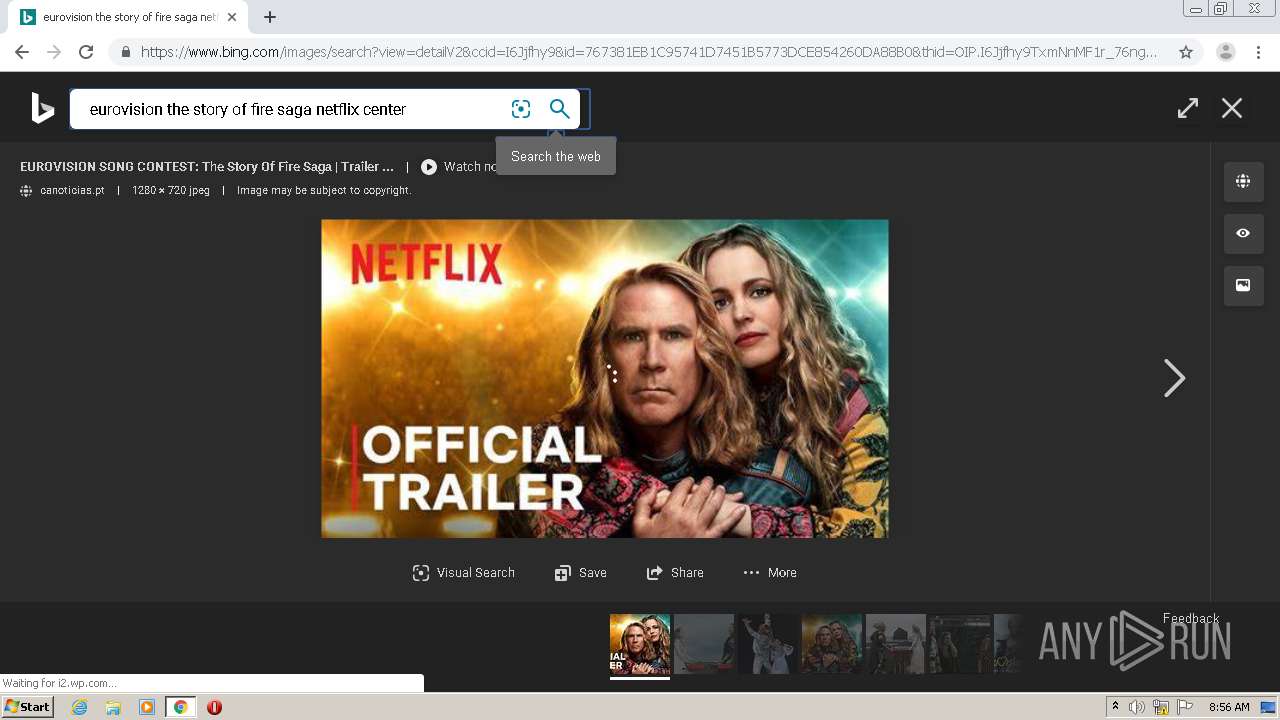Select first filmstrip thumbnail of trailer
Screen dimensions: 1280x720
[x=640, y=644]
